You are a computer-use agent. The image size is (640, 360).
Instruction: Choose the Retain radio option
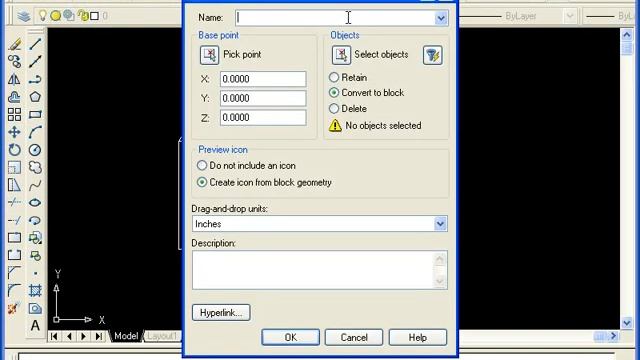[x=334, y=77]
